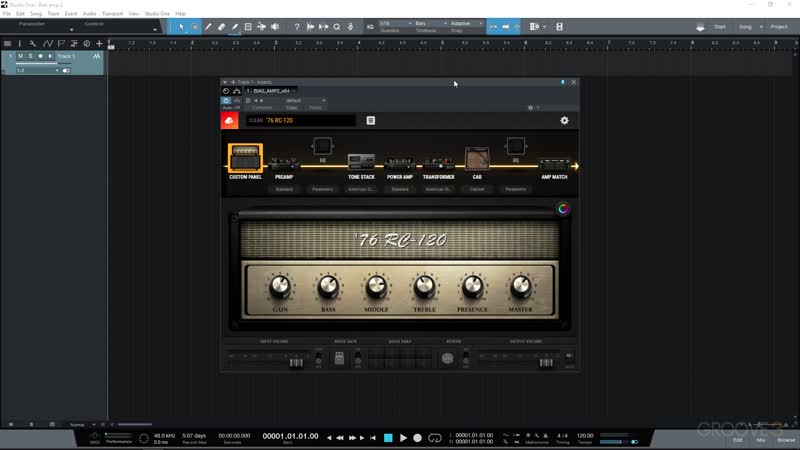This screenshot has height=450, width=800.
Task: Open the File menu
Action: (x=7, y=14)
